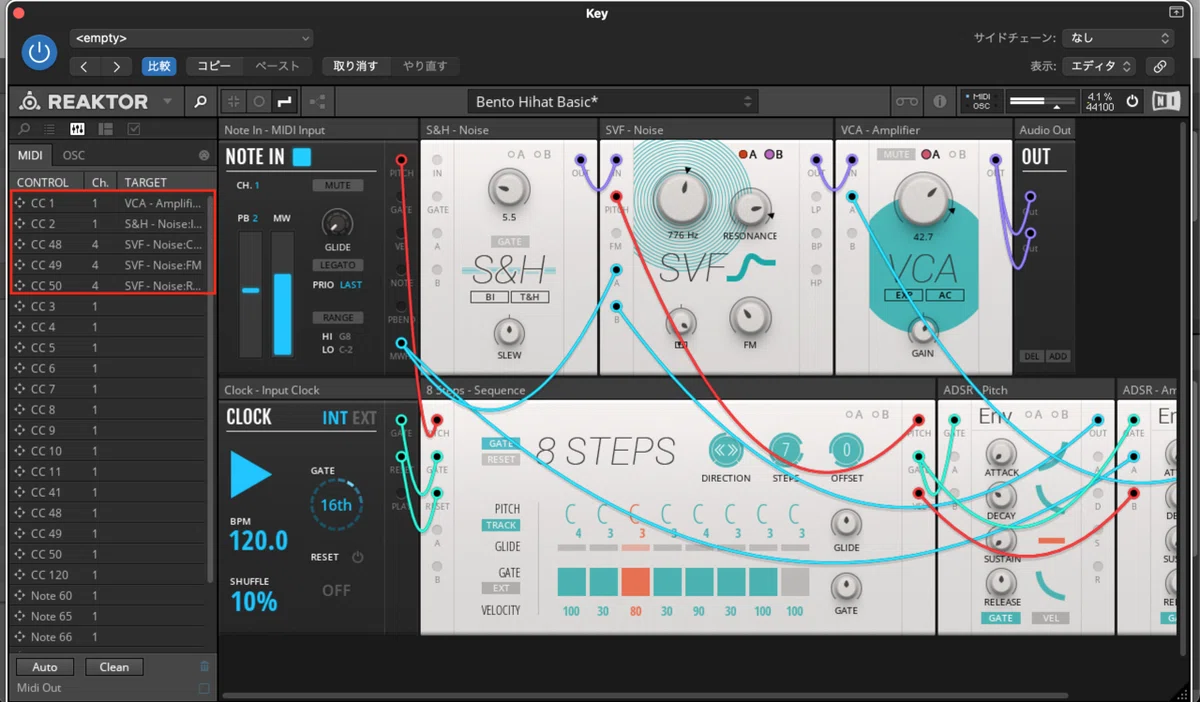
Task: Click the output level meter slider in the toolbar
Action: coord(1042,101)
